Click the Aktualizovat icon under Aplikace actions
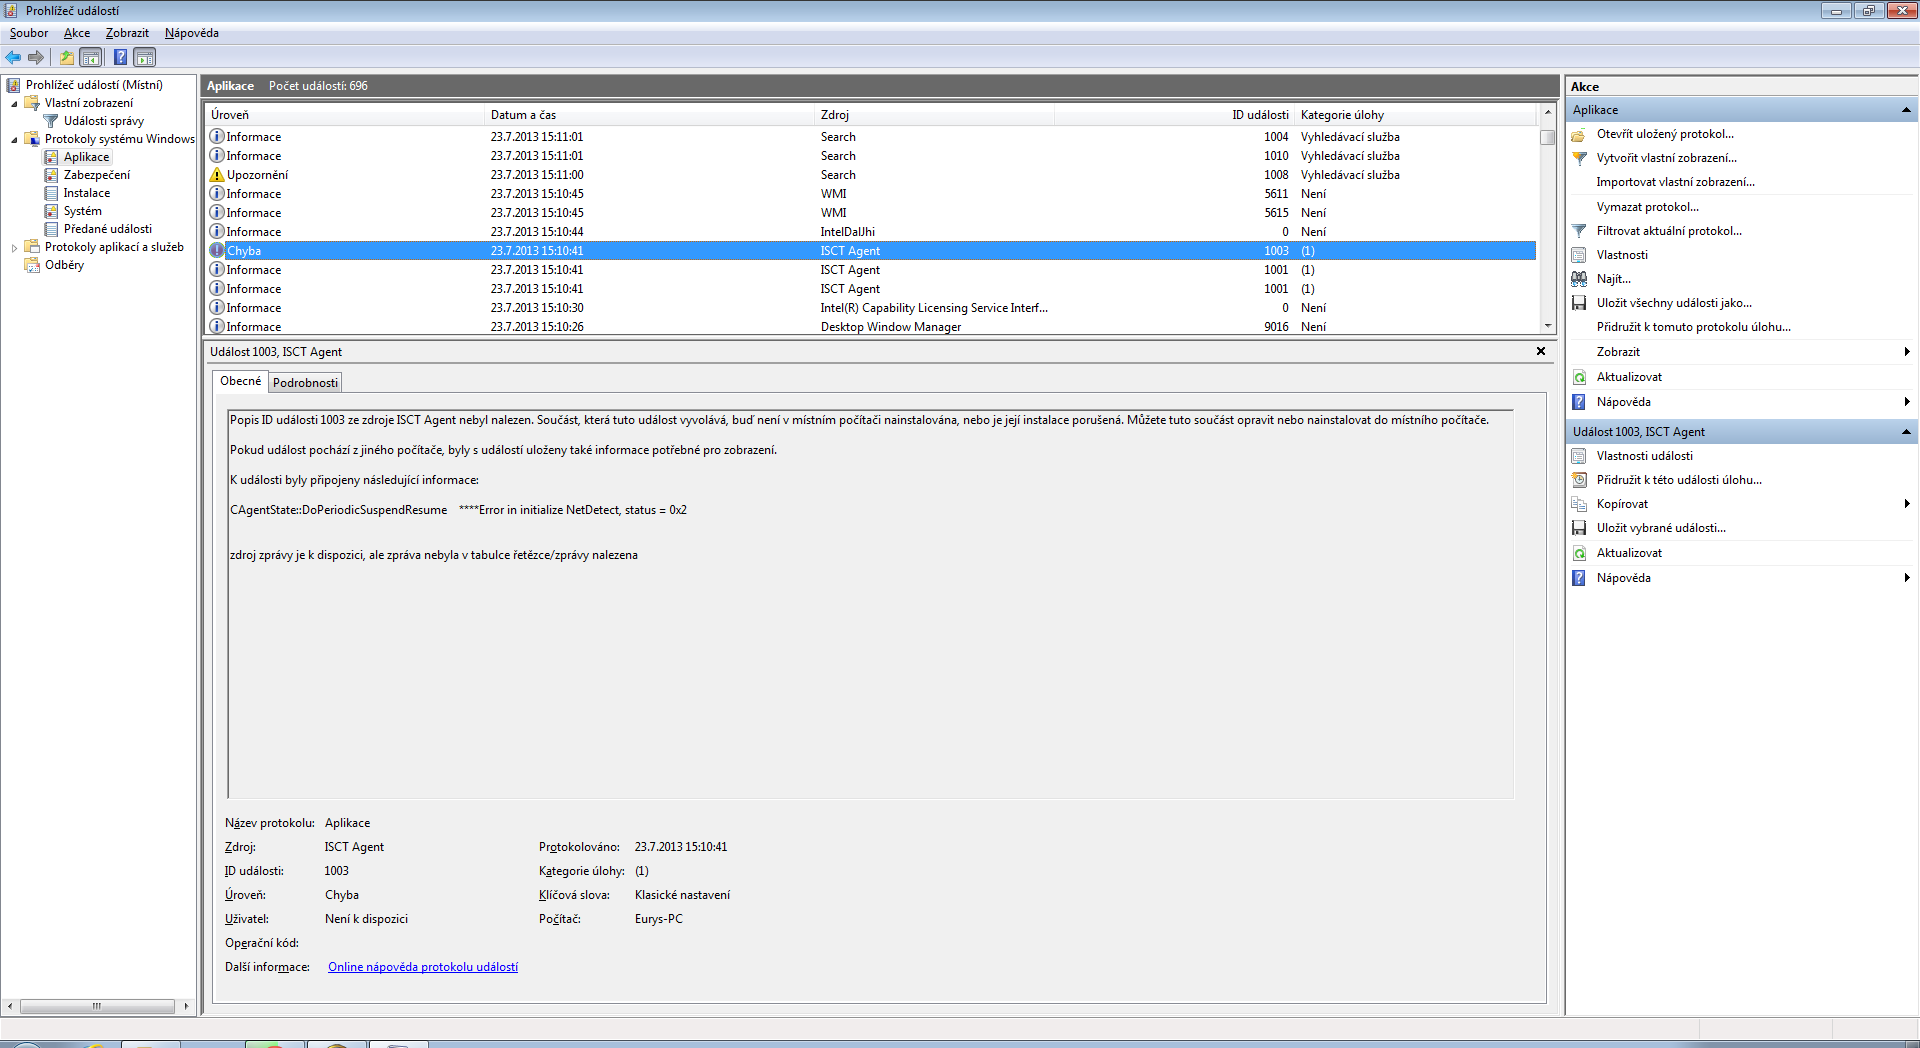This screenshot has width=1920, height=1048. pos(1579,377)
